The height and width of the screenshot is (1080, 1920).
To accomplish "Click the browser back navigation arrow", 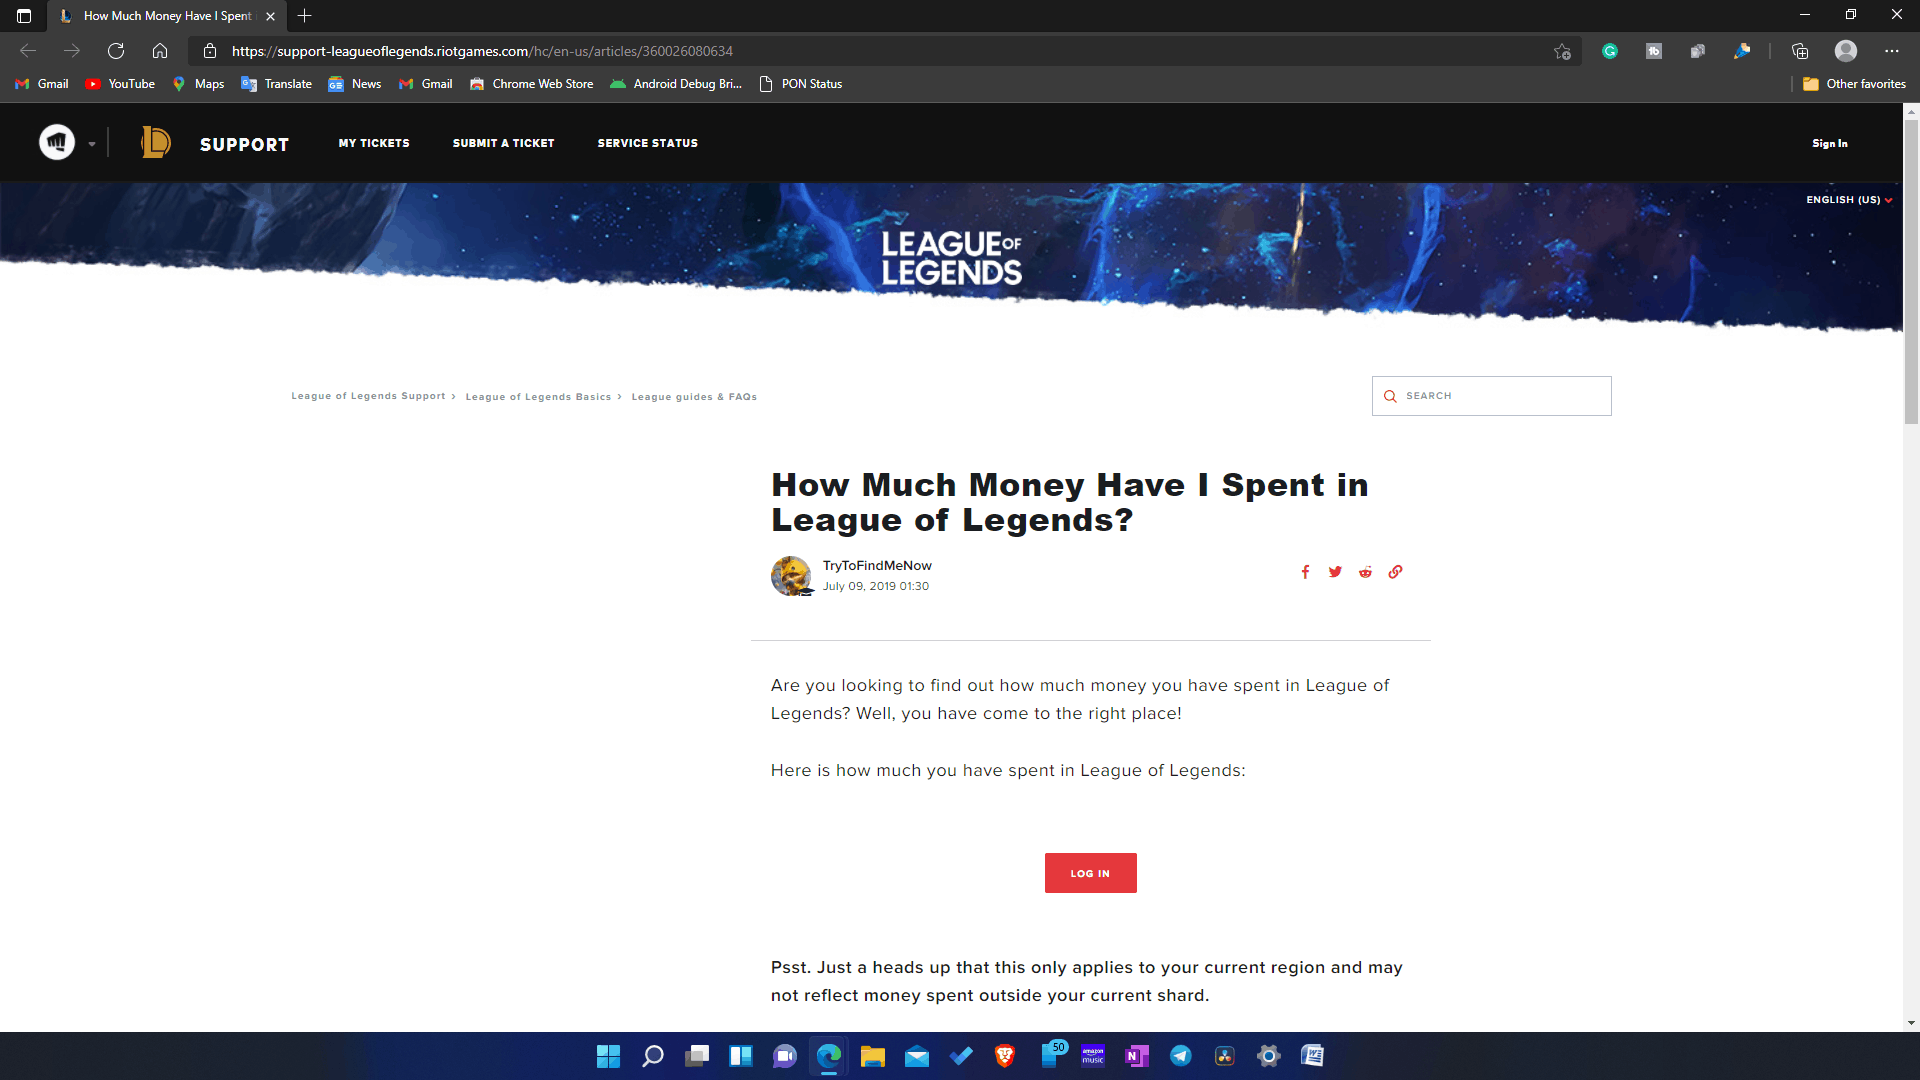I will (29, 50).
